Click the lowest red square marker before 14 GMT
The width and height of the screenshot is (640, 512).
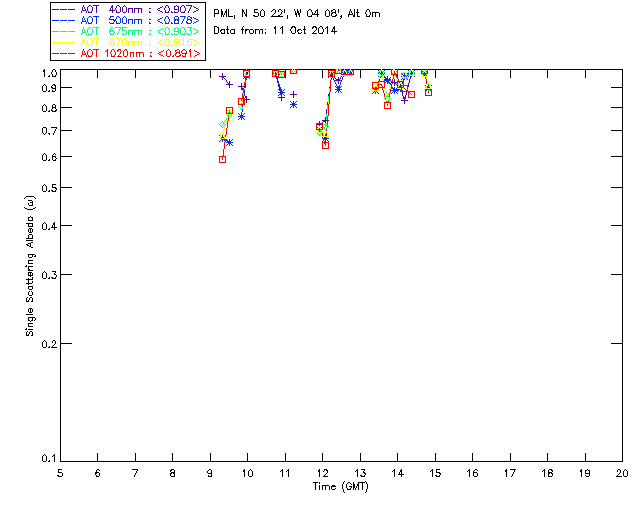pyautogui.click(x=387, y=105)
